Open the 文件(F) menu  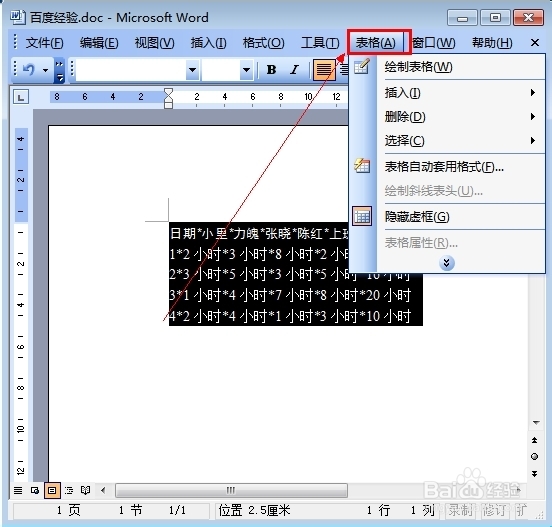44,43
